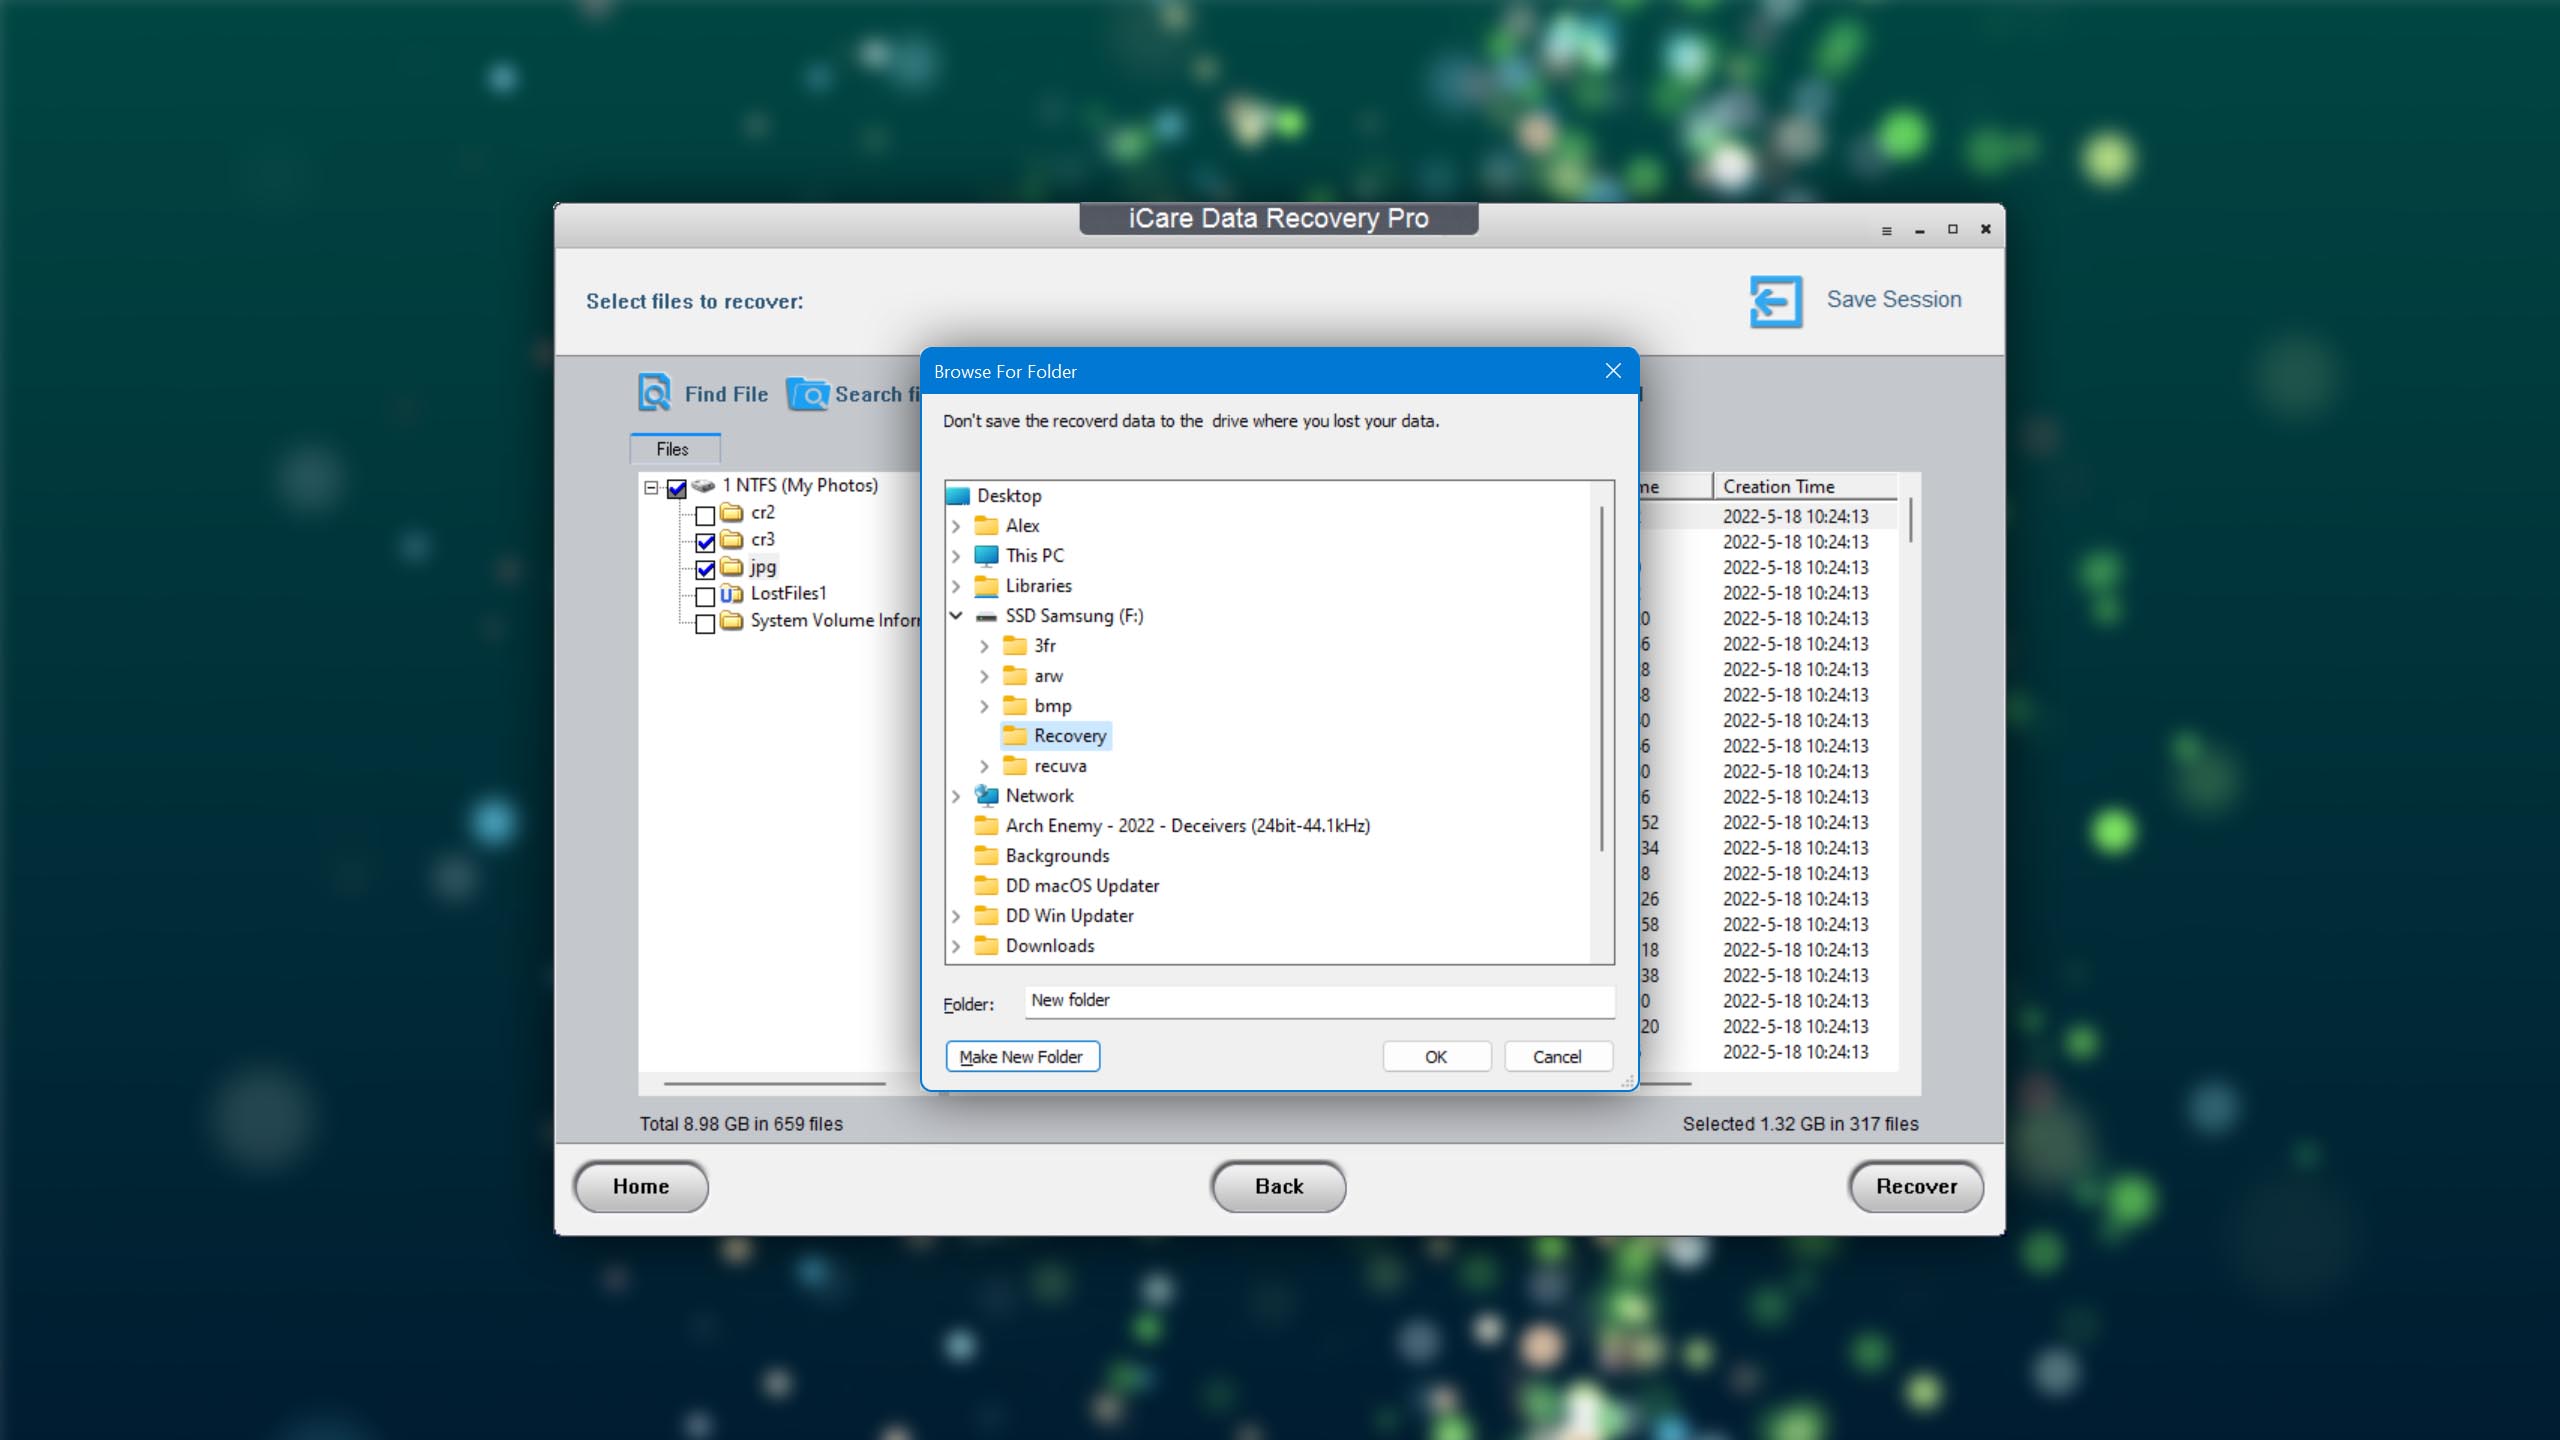
Task: Select the bmp folder
Action: click(x=1053, y=706)
